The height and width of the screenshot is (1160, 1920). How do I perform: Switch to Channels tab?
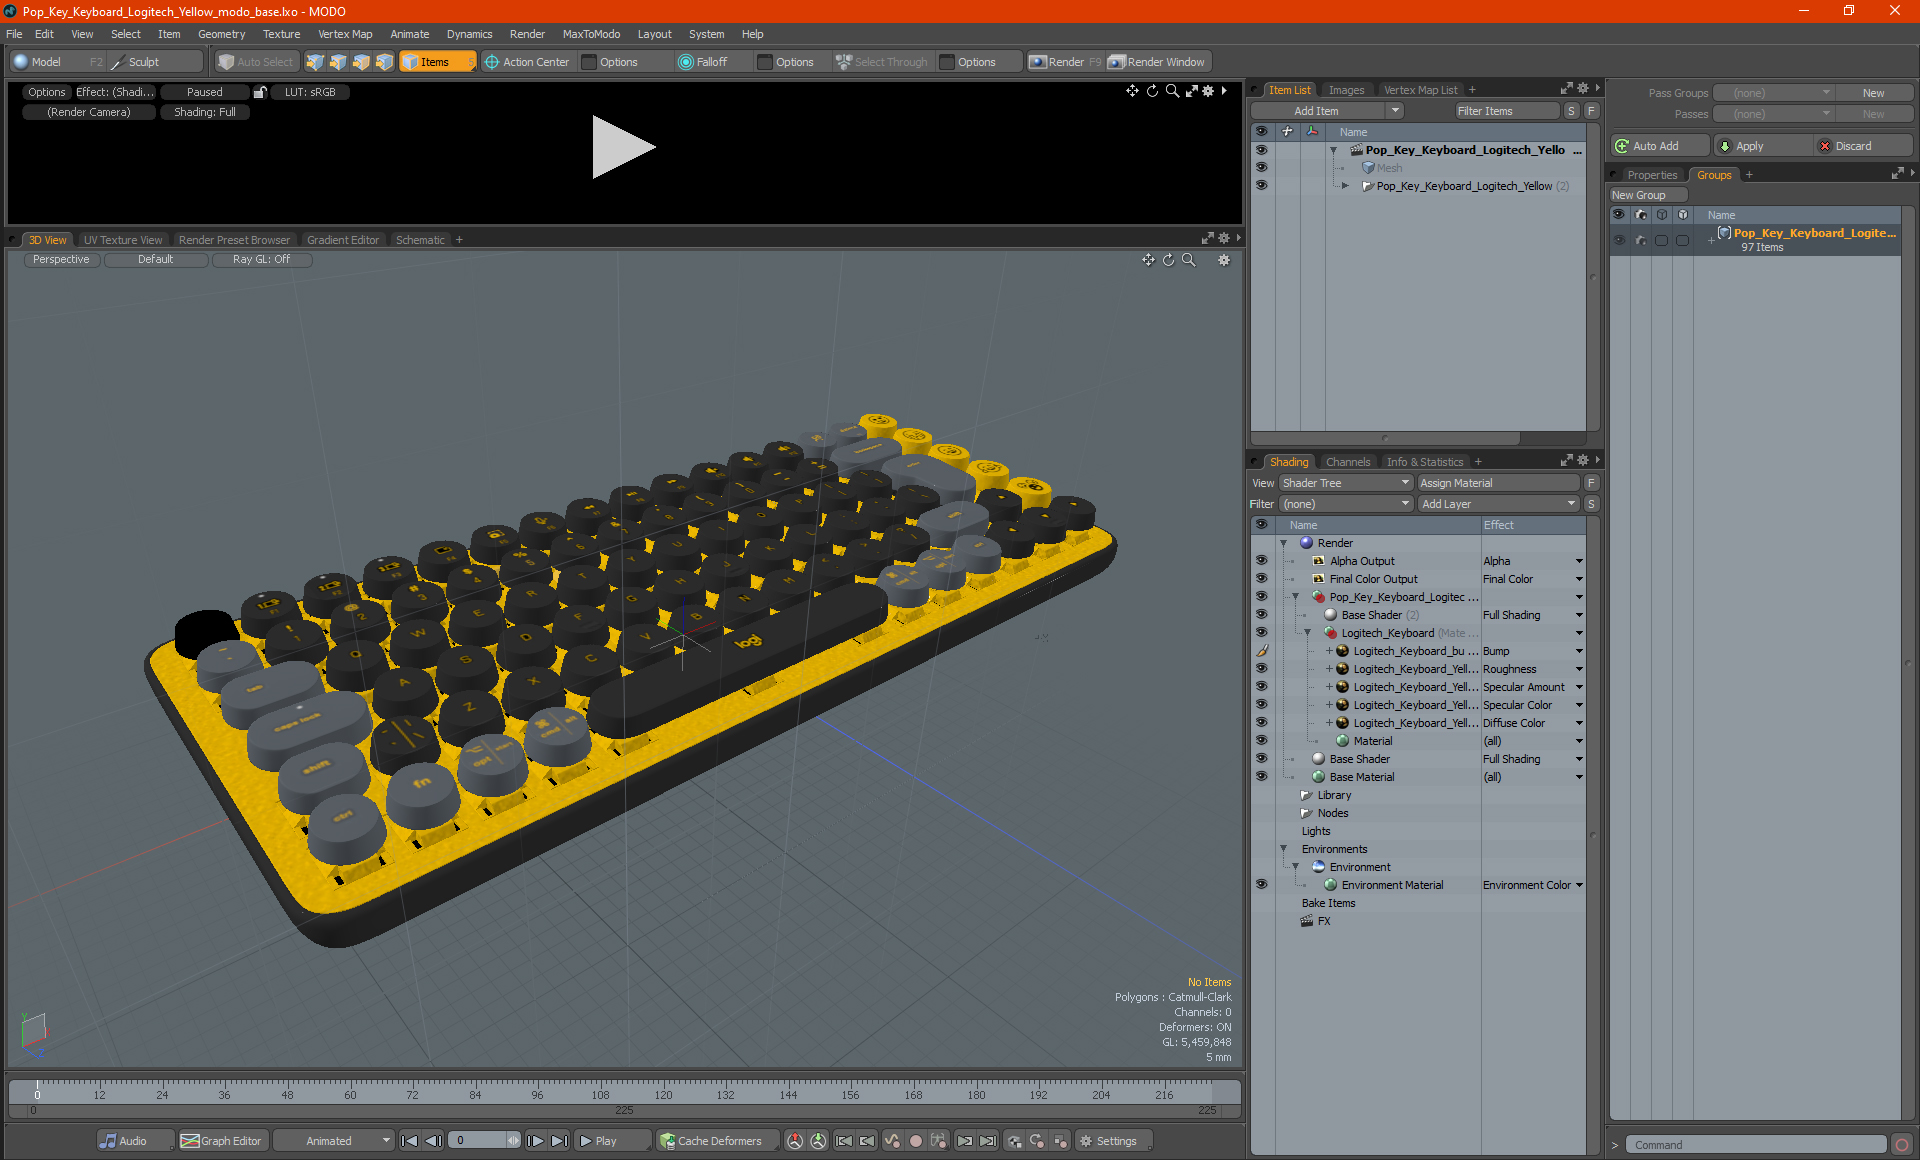(x=1348, y=462)
